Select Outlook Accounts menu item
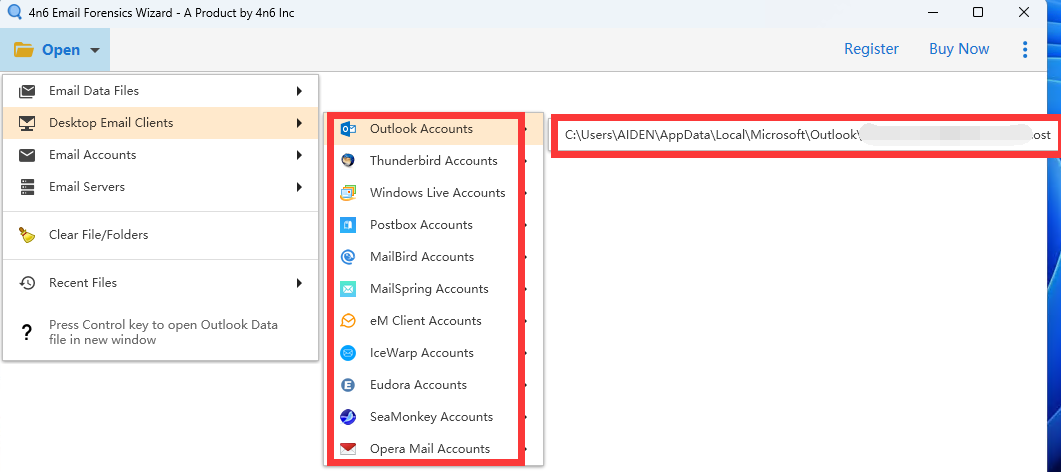Screen dimensions: 1061x472 tap(421, 129)
